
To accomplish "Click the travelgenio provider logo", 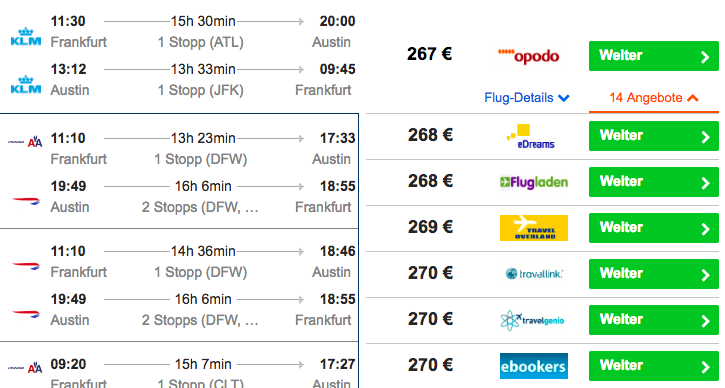I will pyautogui.click(x=532, y=320).
